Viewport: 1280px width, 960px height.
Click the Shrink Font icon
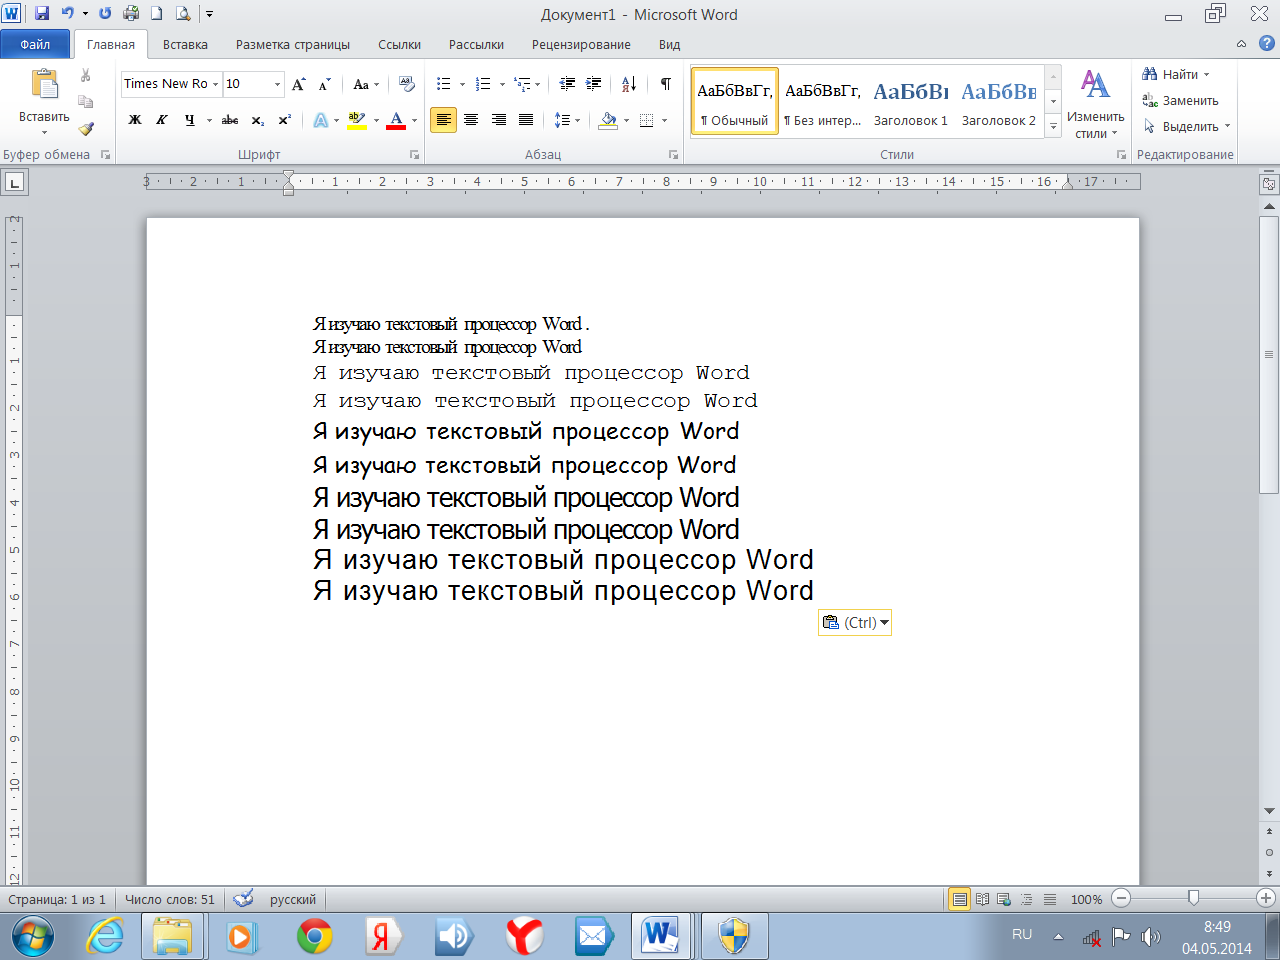(x=324, y=84)
